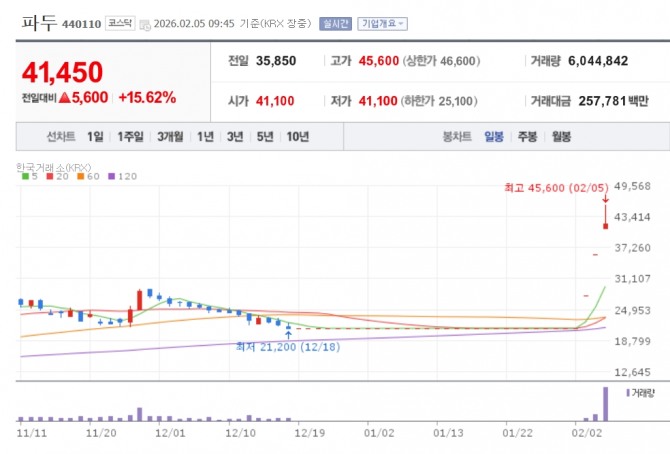The width and height of the screenshot is (670, 454).
Task: Click the tallest volume bar at 02/05
Action: click(605, 404)
